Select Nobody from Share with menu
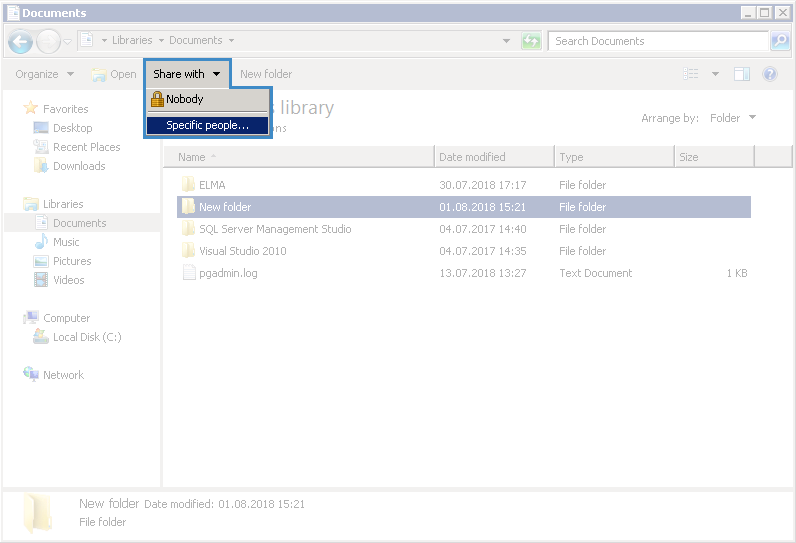Image resolution: width=796 pixels, height=543 pixels. point(184,99)
